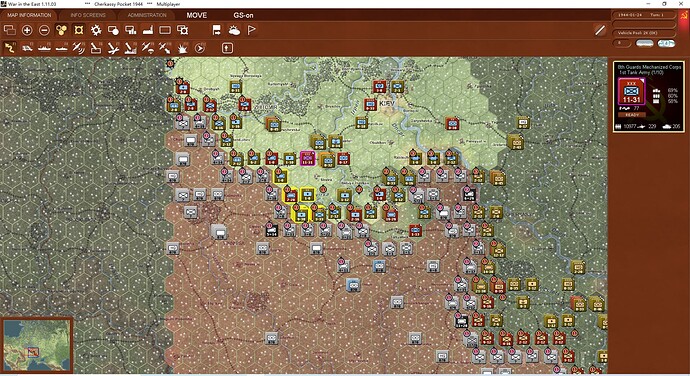Click the READY status button in unit panel
Image resolution: width=690 pixels, height=376 pixels.
[632, 115]
